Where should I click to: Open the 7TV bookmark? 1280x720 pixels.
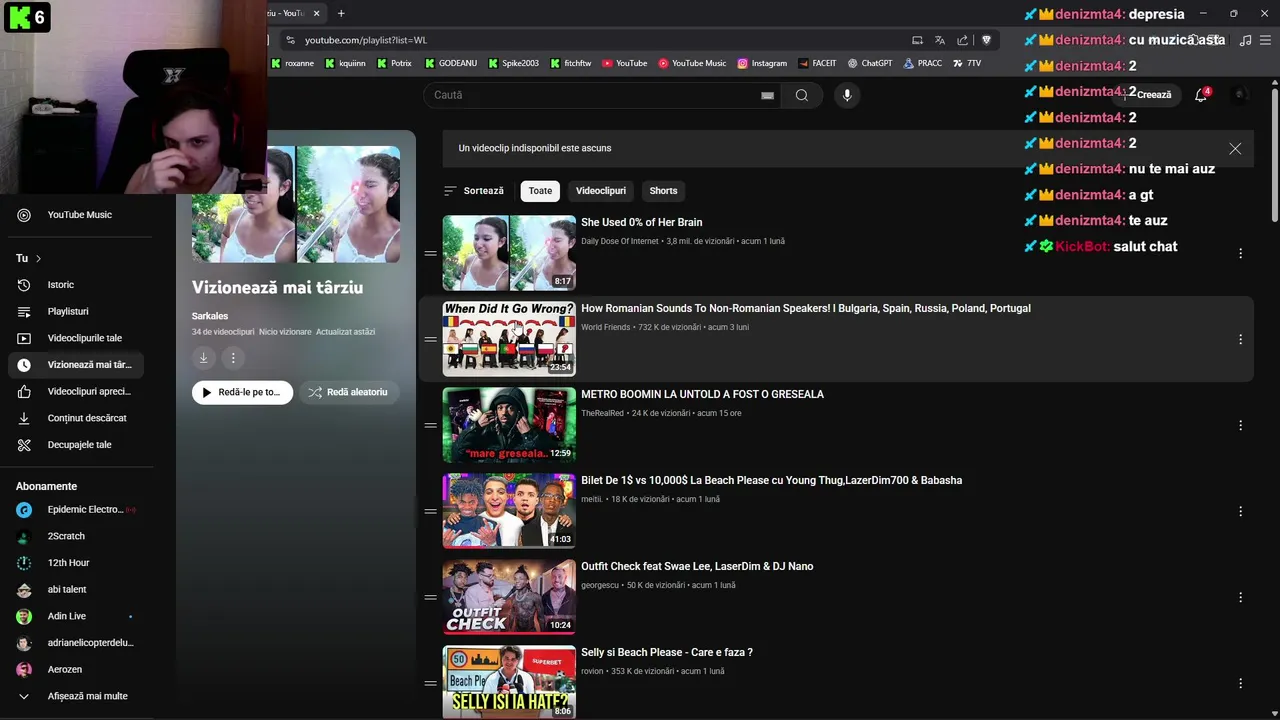967,63
